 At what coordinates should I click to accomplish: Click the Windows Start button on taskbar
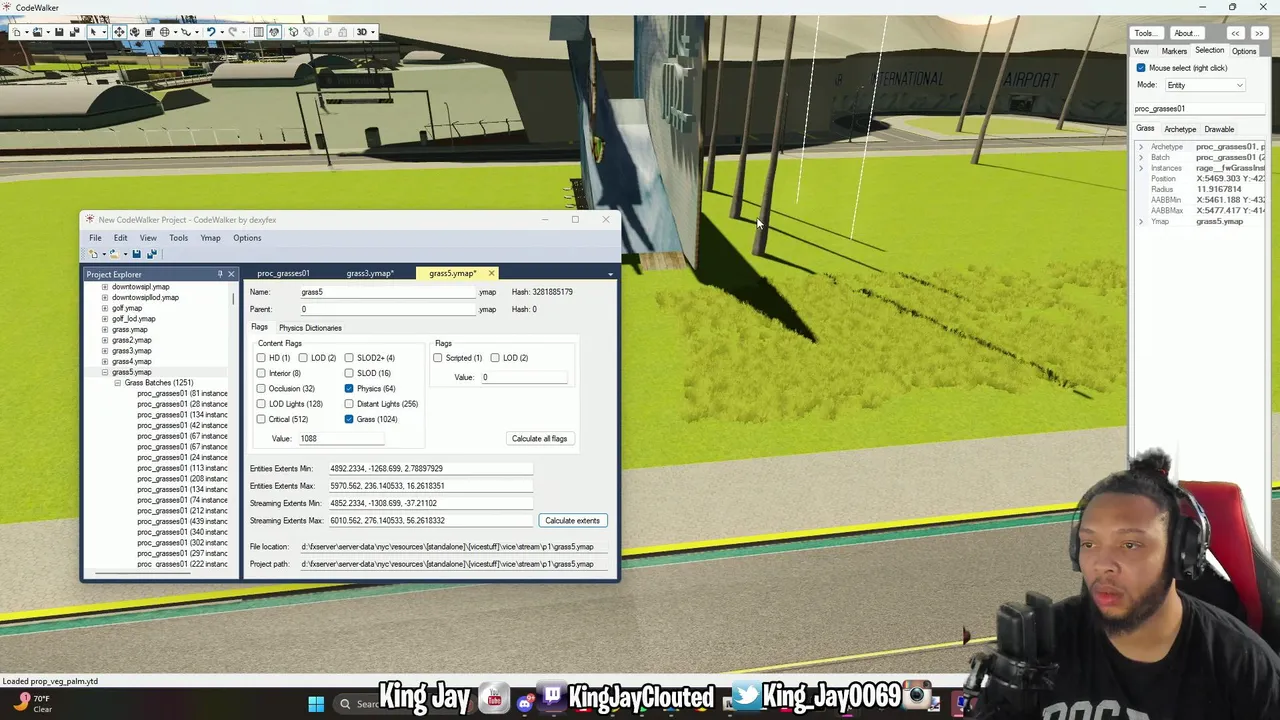pos(316,703)
